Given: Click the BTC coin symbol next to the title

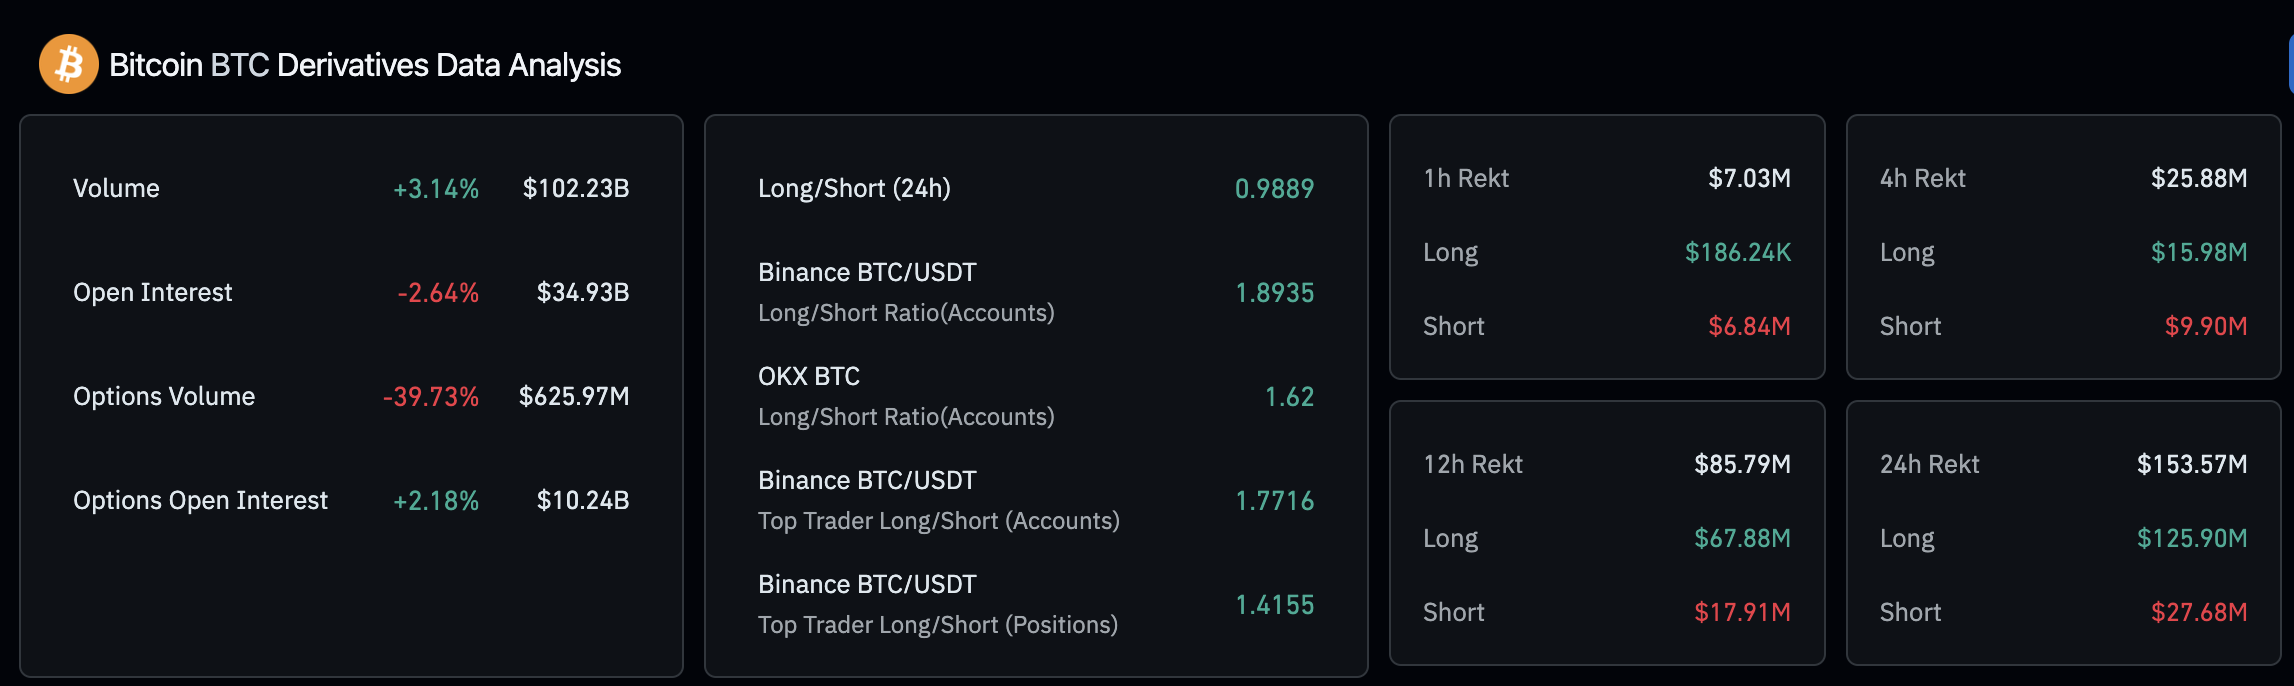Looking at the screenshot, I should pyautogui.click(x=240, y=65).
